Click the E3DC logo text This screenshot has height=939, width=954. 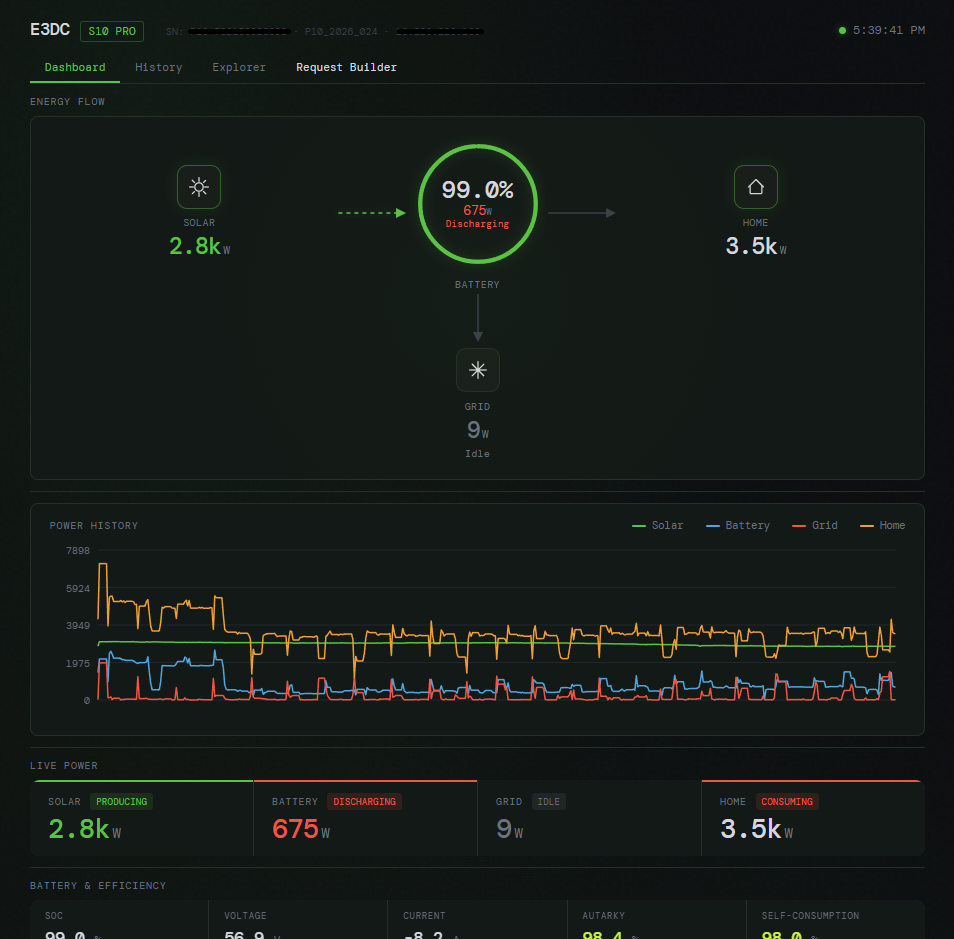[50, 30]
